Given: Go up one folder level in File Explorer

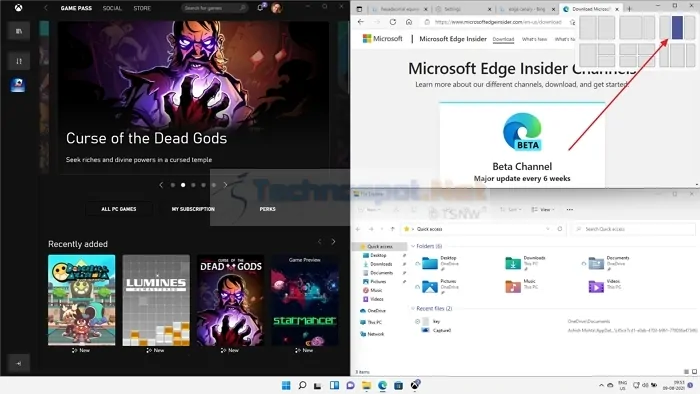Looking at the screenshot, I should click(392, 229).
